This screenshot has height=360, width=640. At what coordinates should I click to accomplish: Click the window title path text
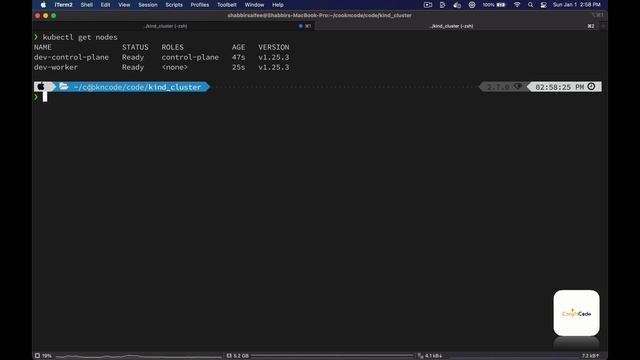320,16
